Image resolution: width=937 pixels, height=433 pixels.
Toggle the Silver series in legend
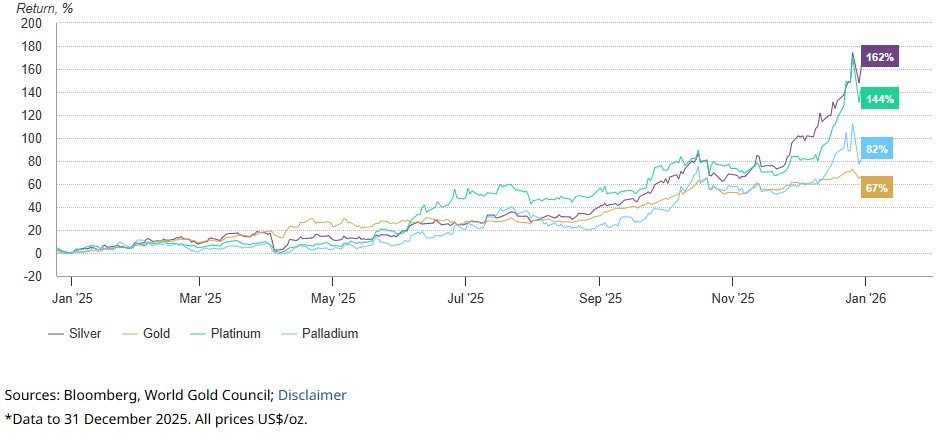(x=84, y=333)
